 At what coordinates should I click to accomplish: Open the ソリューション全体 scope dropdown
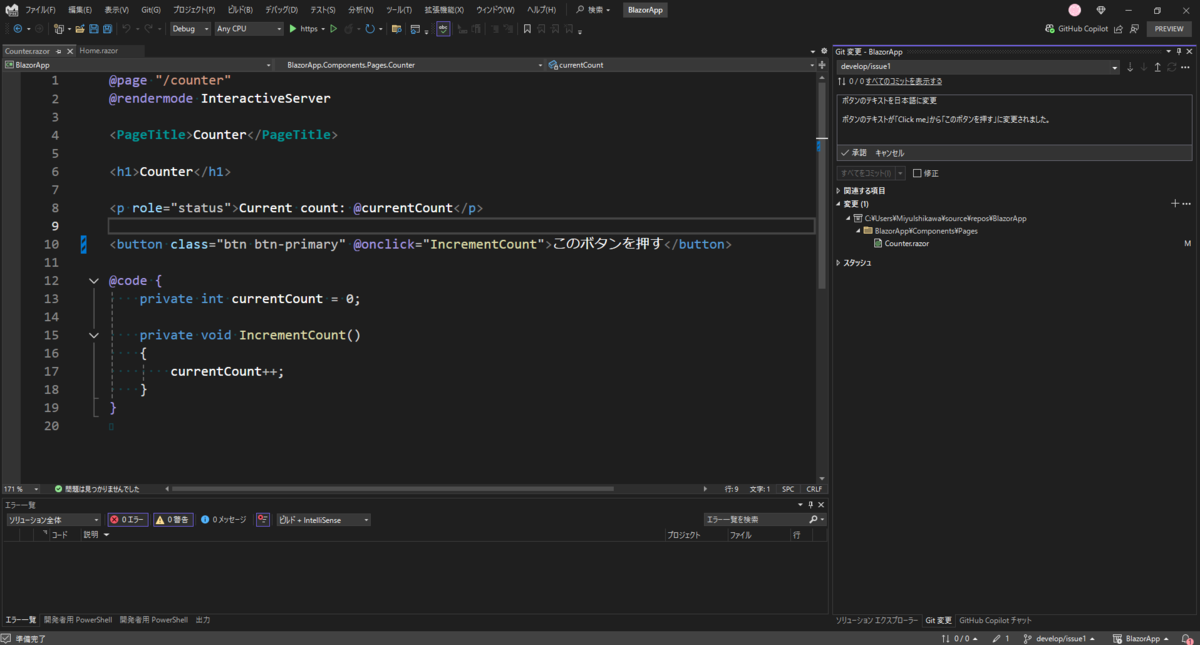tap(53, 520)
